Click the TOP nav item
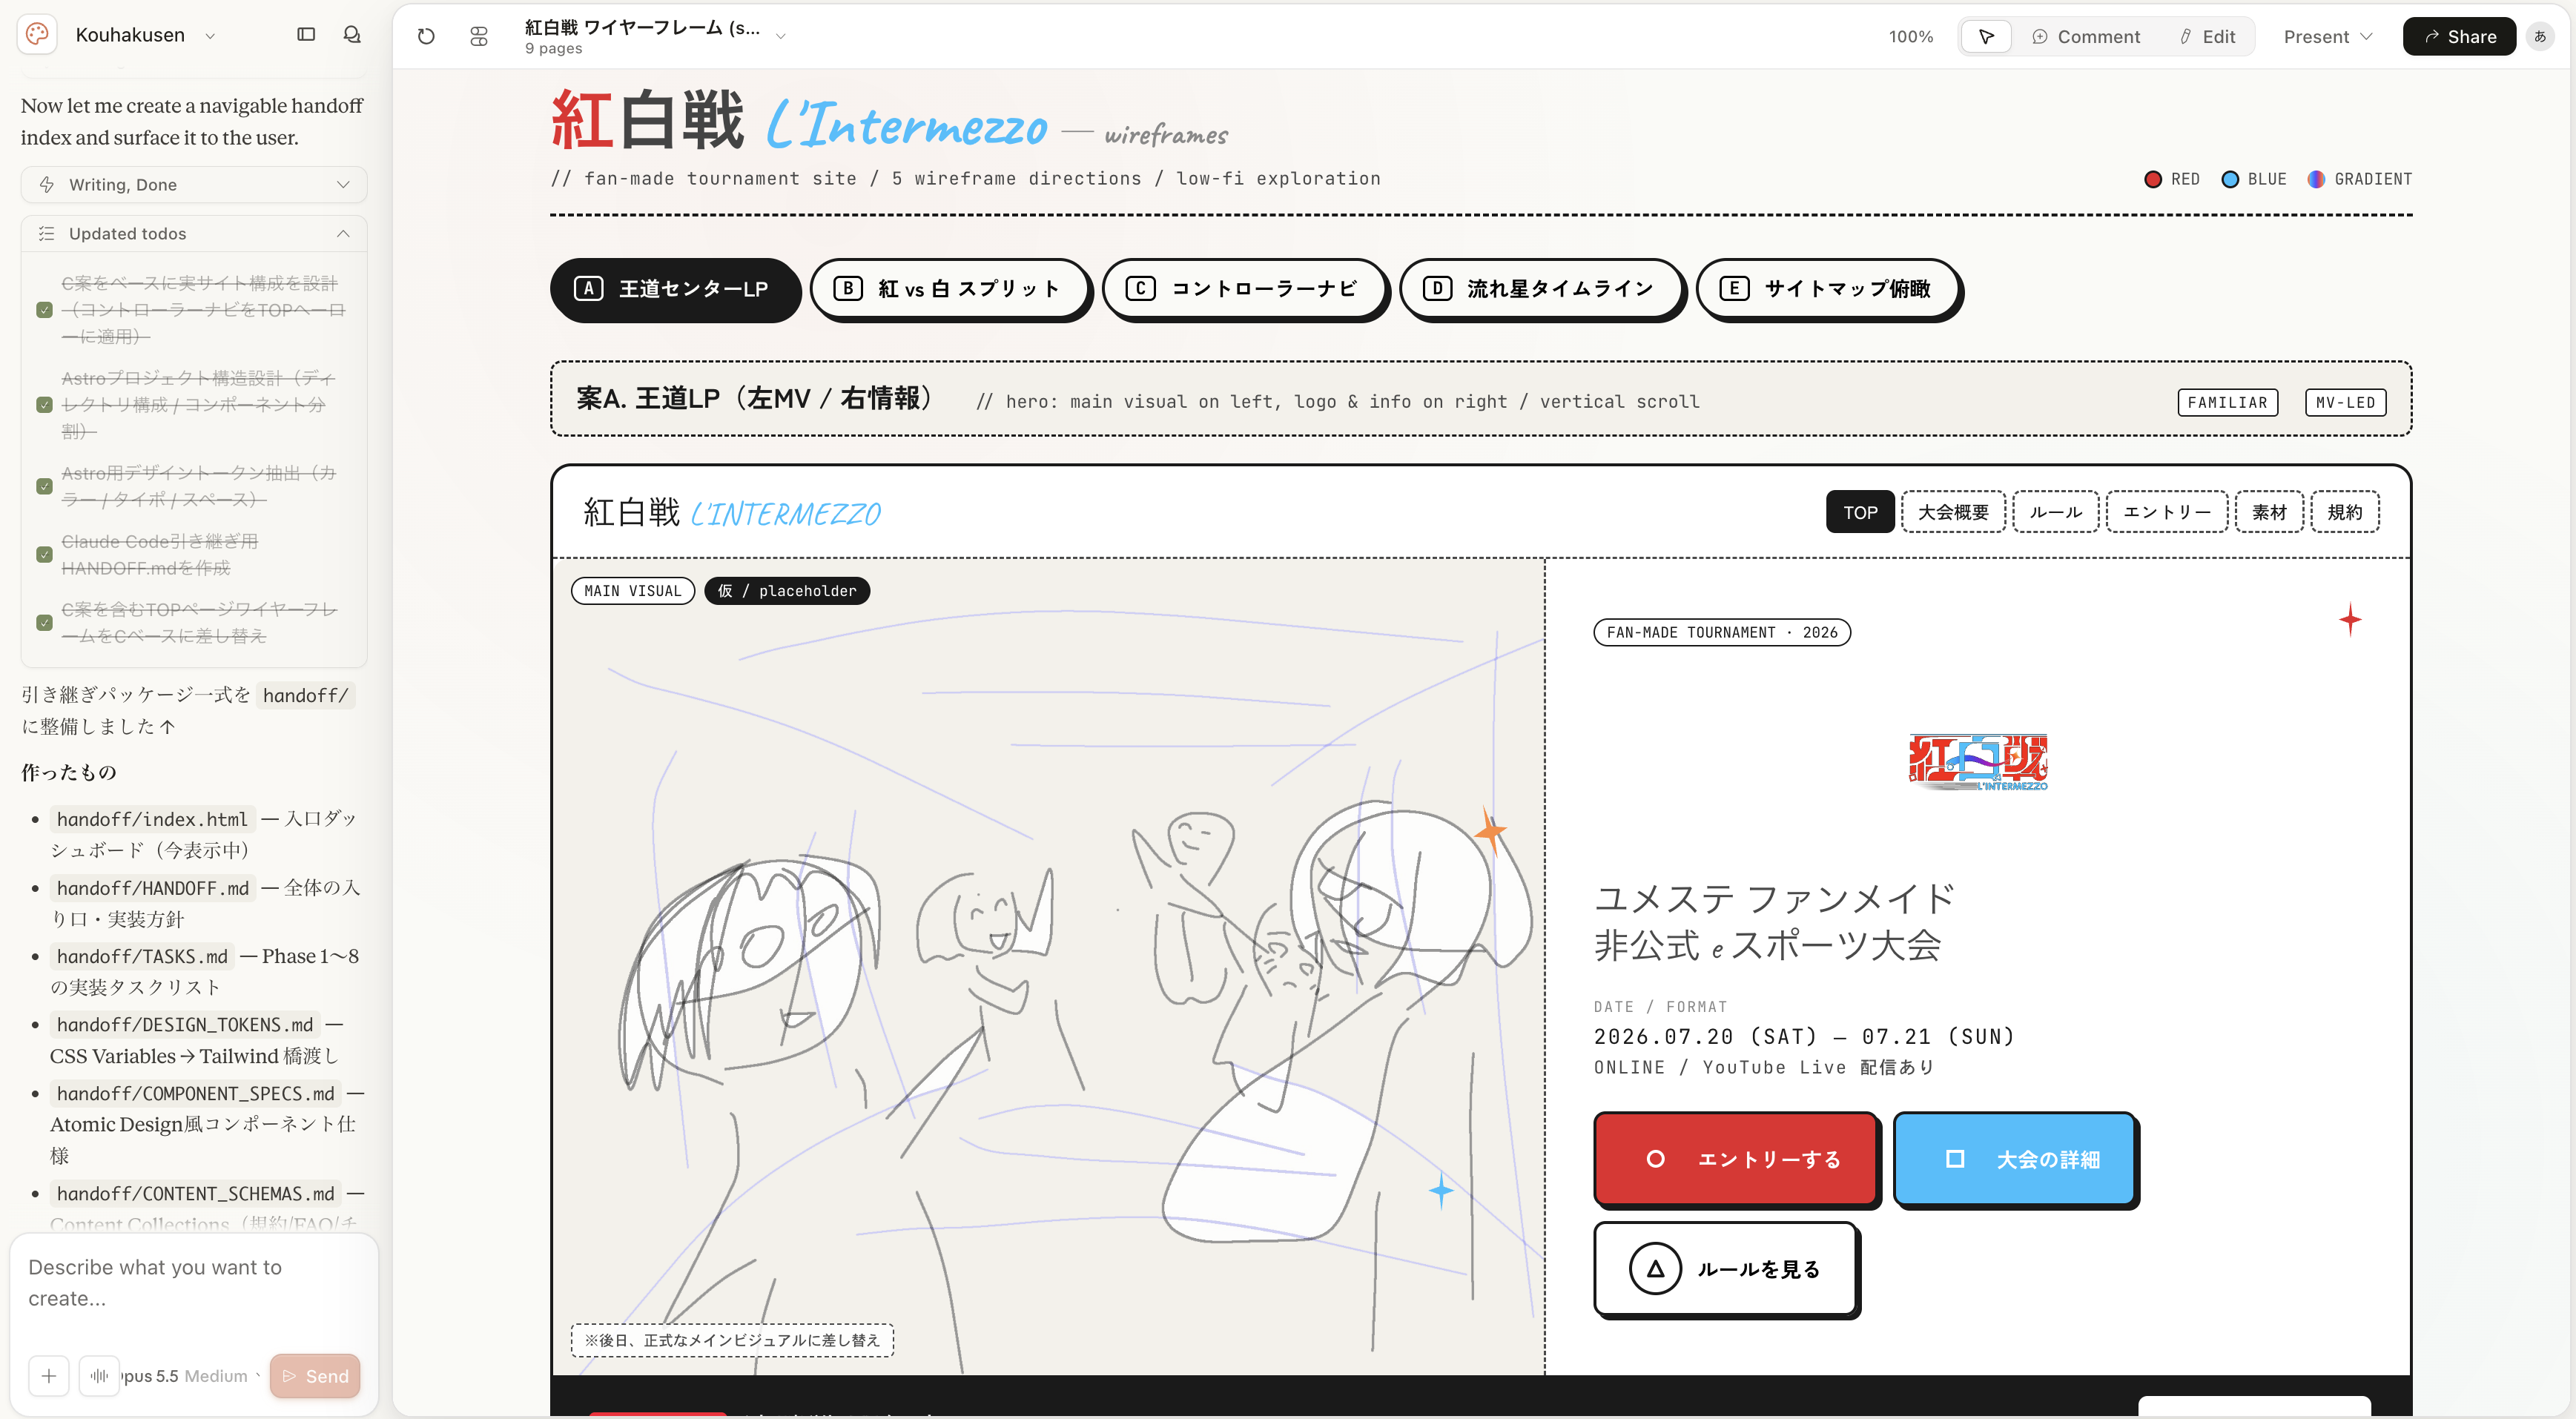2576x1419 pixels. point(1860,513)
